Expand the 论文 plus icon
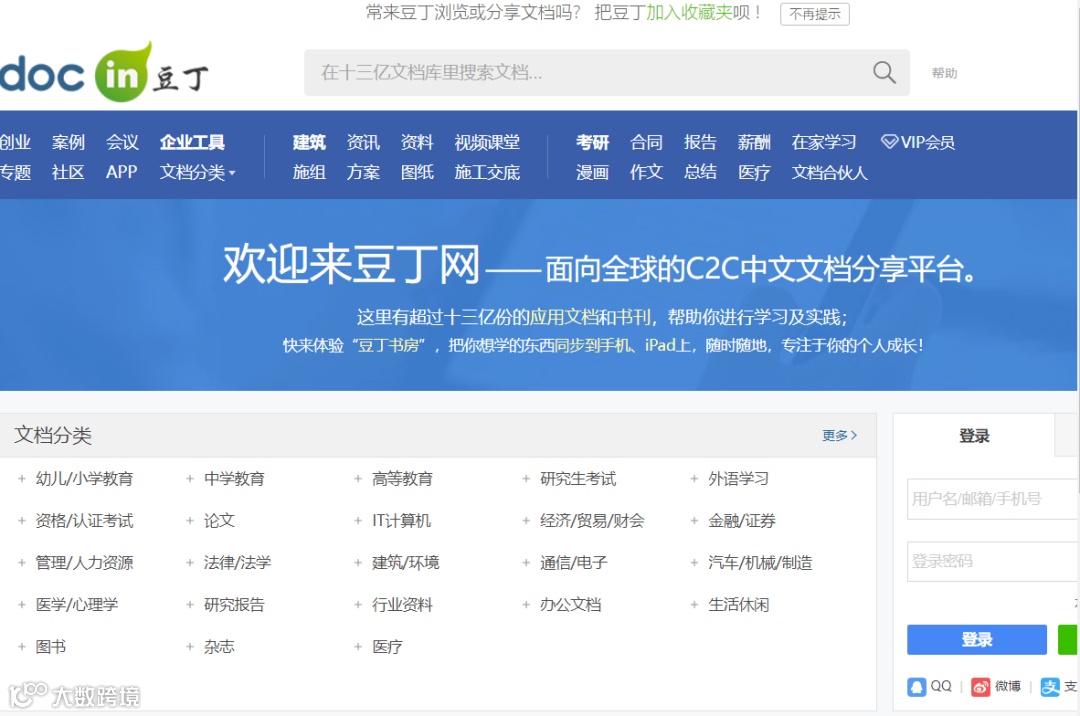The image size is (1080, 716). coord(189,520)
